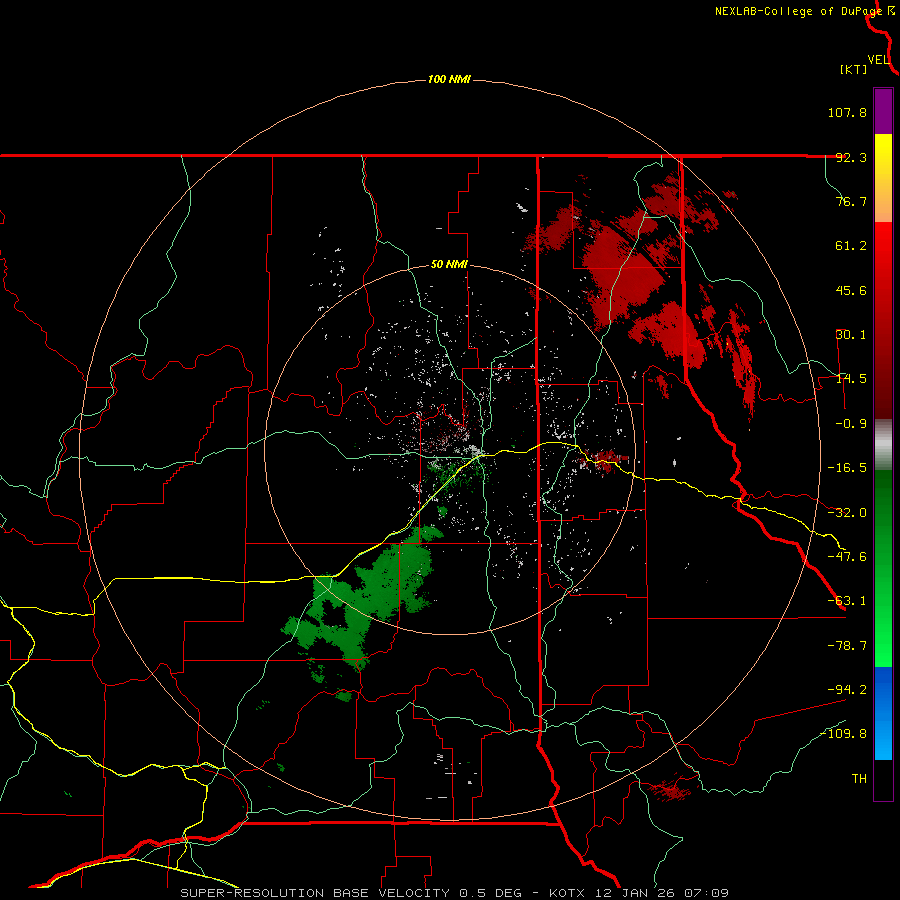The height and width of the screenshot is (900, 900).
Task: Select the 76.7 velocity scale value
Action: 851,201
